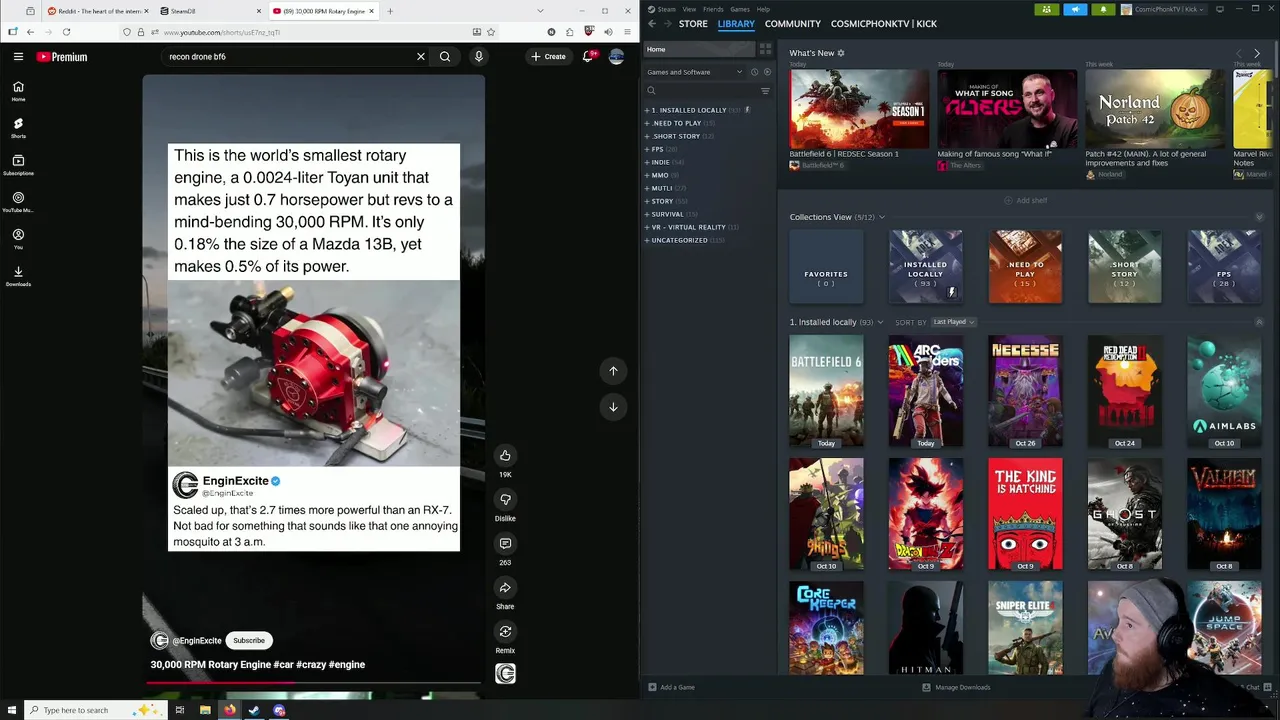The image size is (1280, 720).
Task: Click Add shelf in Steam library
Action: tap(1025, 200)
